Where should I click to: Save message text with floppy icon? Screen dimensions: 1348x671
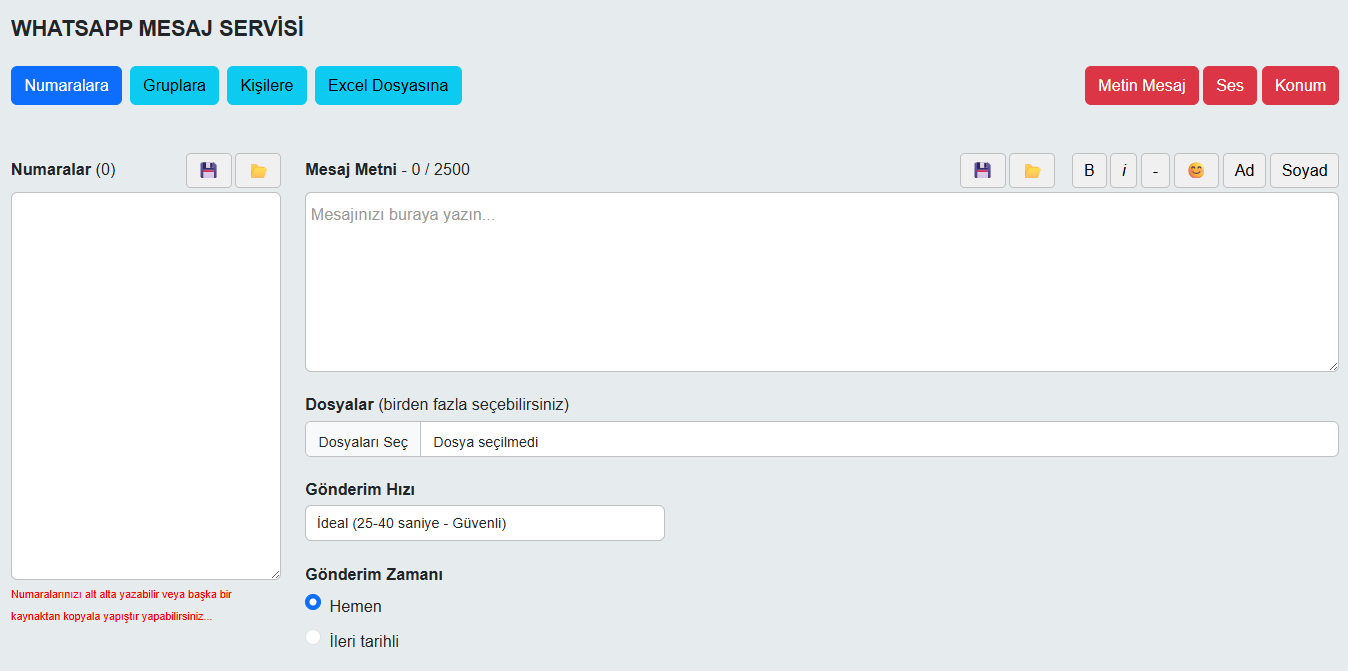(982, 171)
